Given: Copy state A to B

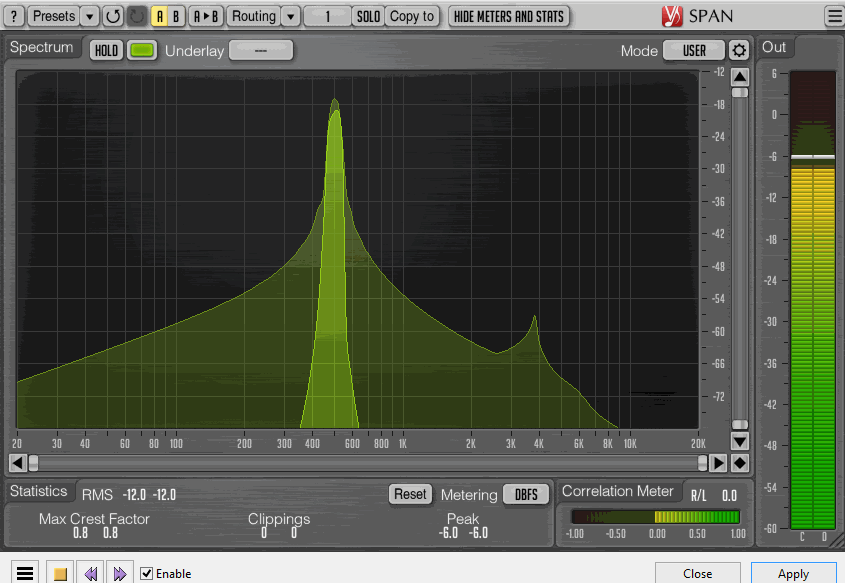Looking at the screenshot, I should click(x=206, y=16).
